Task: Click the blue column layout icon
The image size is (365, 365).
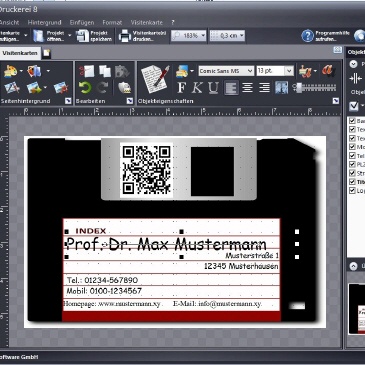Action: [281, 88]
